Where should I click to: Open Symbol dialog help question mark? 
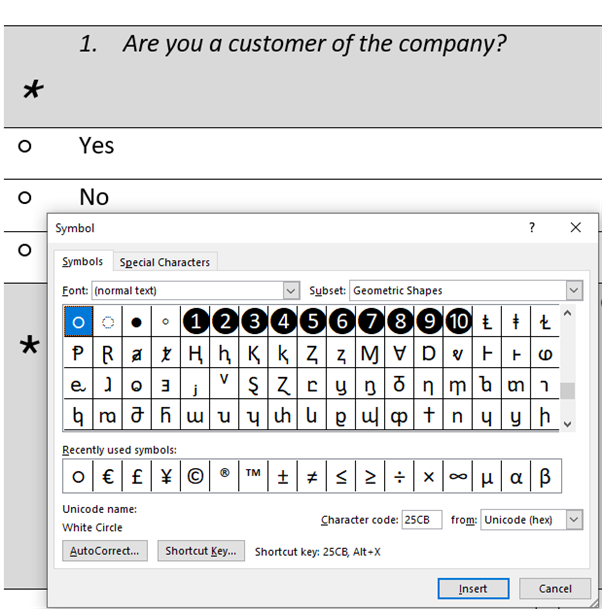[x=532, y=228]
